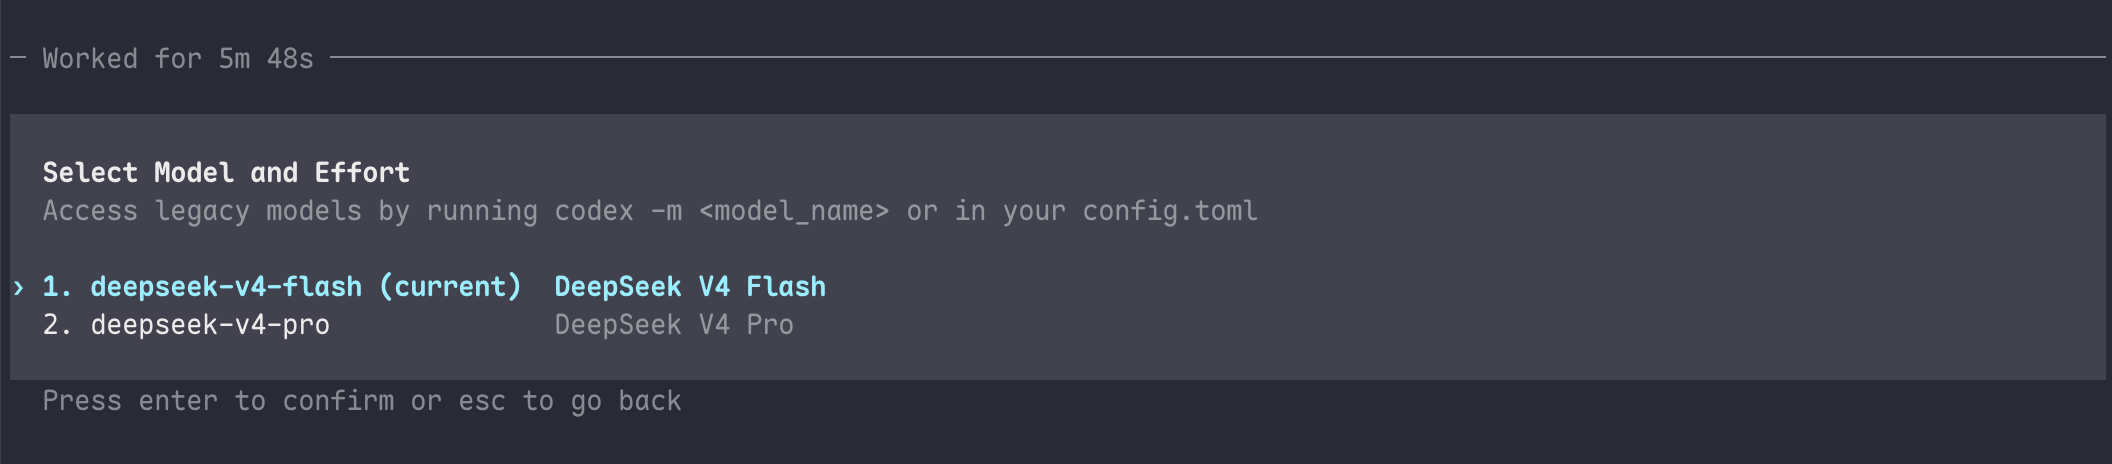Click the go back text in footer
Viewport: 2112px width, 464px height.
(x=626, y=401)
